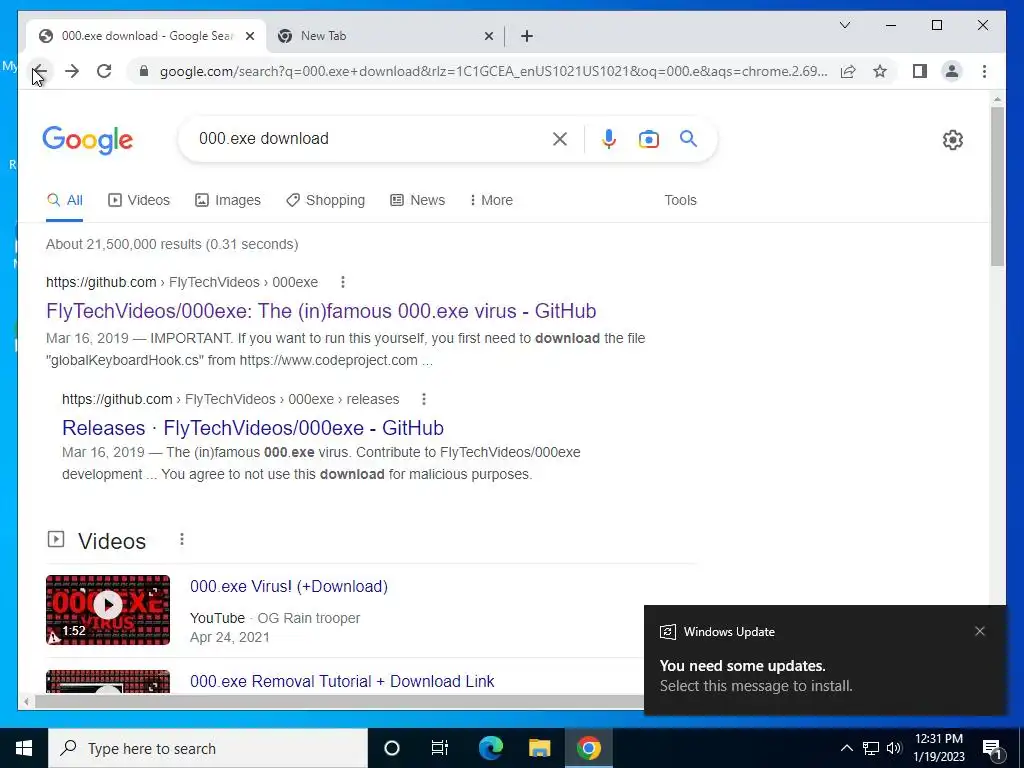
Task: Open File Explorer from the taskbar
Action: 539,748
